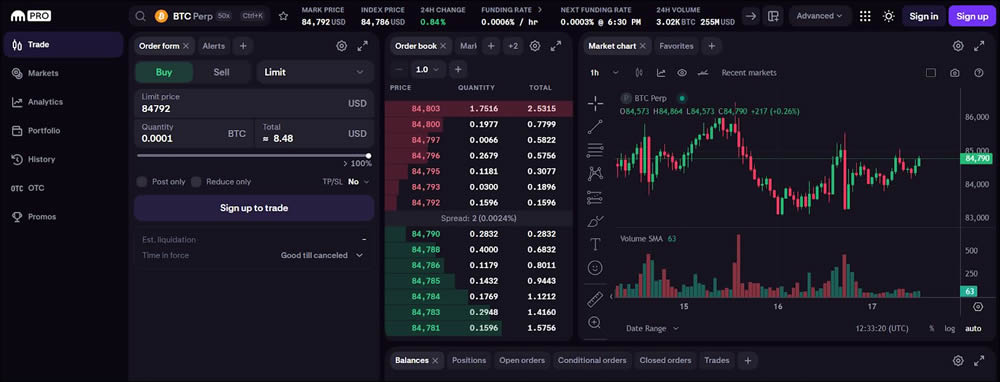The height and width of the screenshot is (382, 1000).
Task: Add BTC Perp to favorites star
Action: [x=283, y=16]
